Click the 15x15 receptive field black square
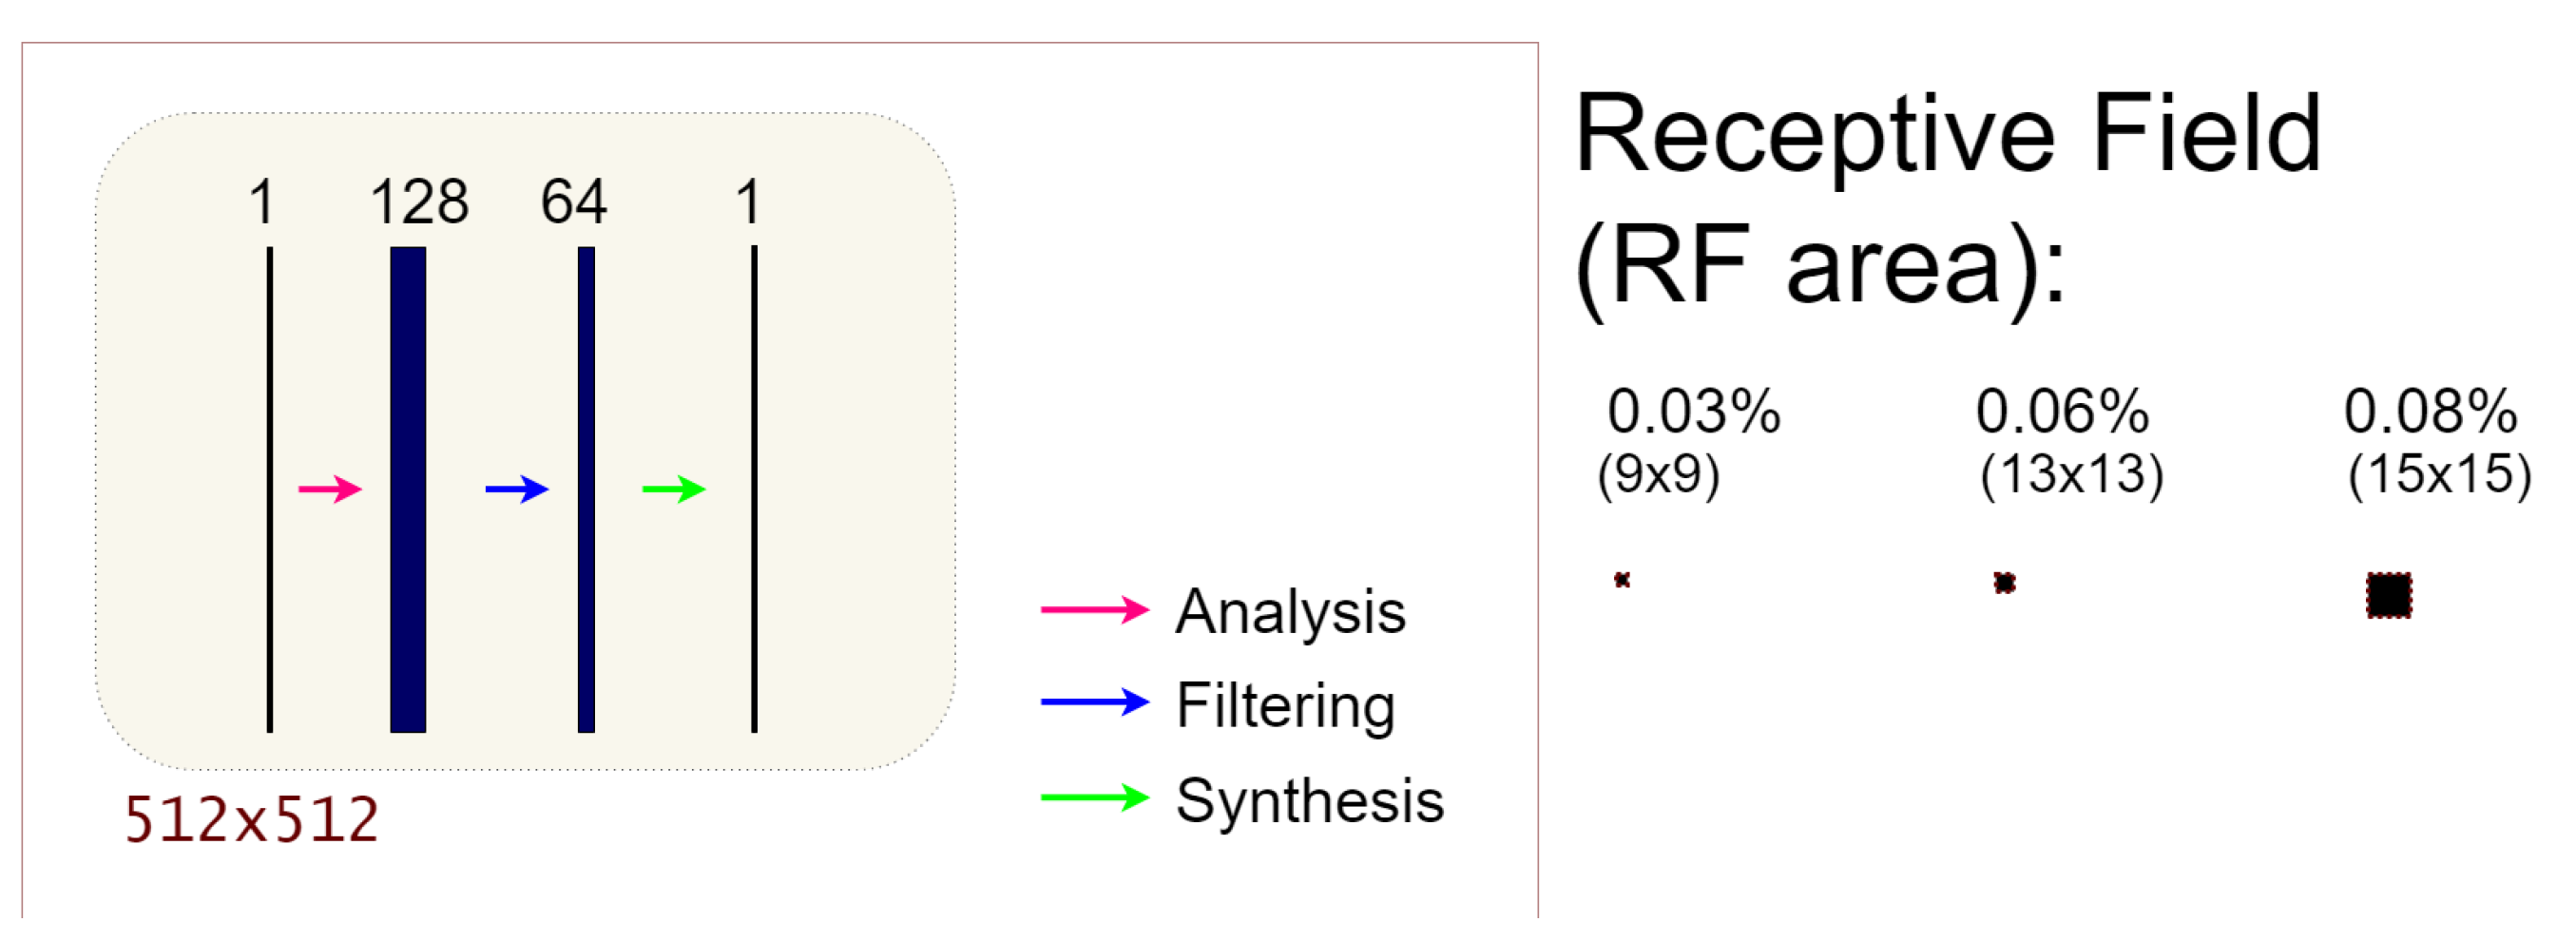The width and height of the screenshot is (2576, 941). click(2389, 595)
